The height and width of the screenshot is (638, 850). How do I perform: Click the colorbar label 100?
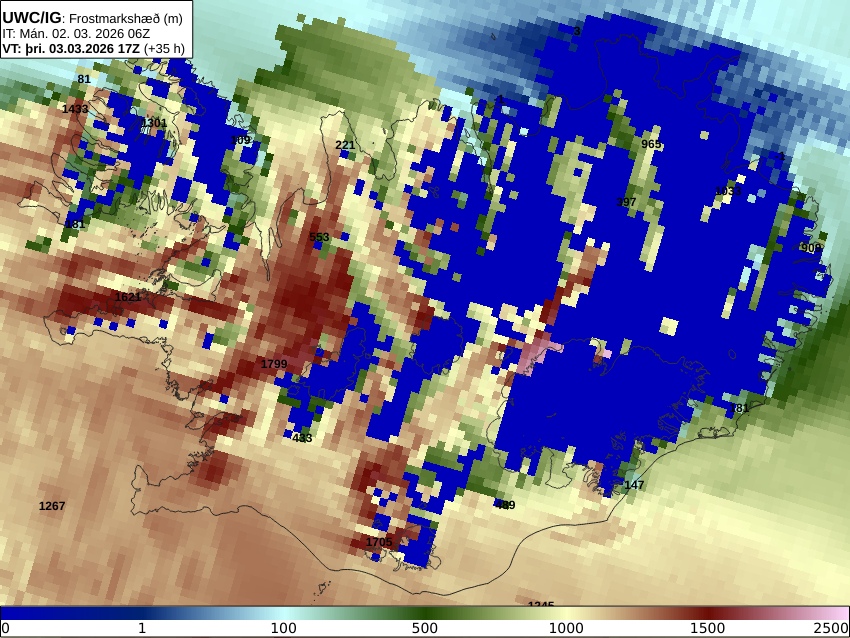pyautogui.click(x=284, y=629)
